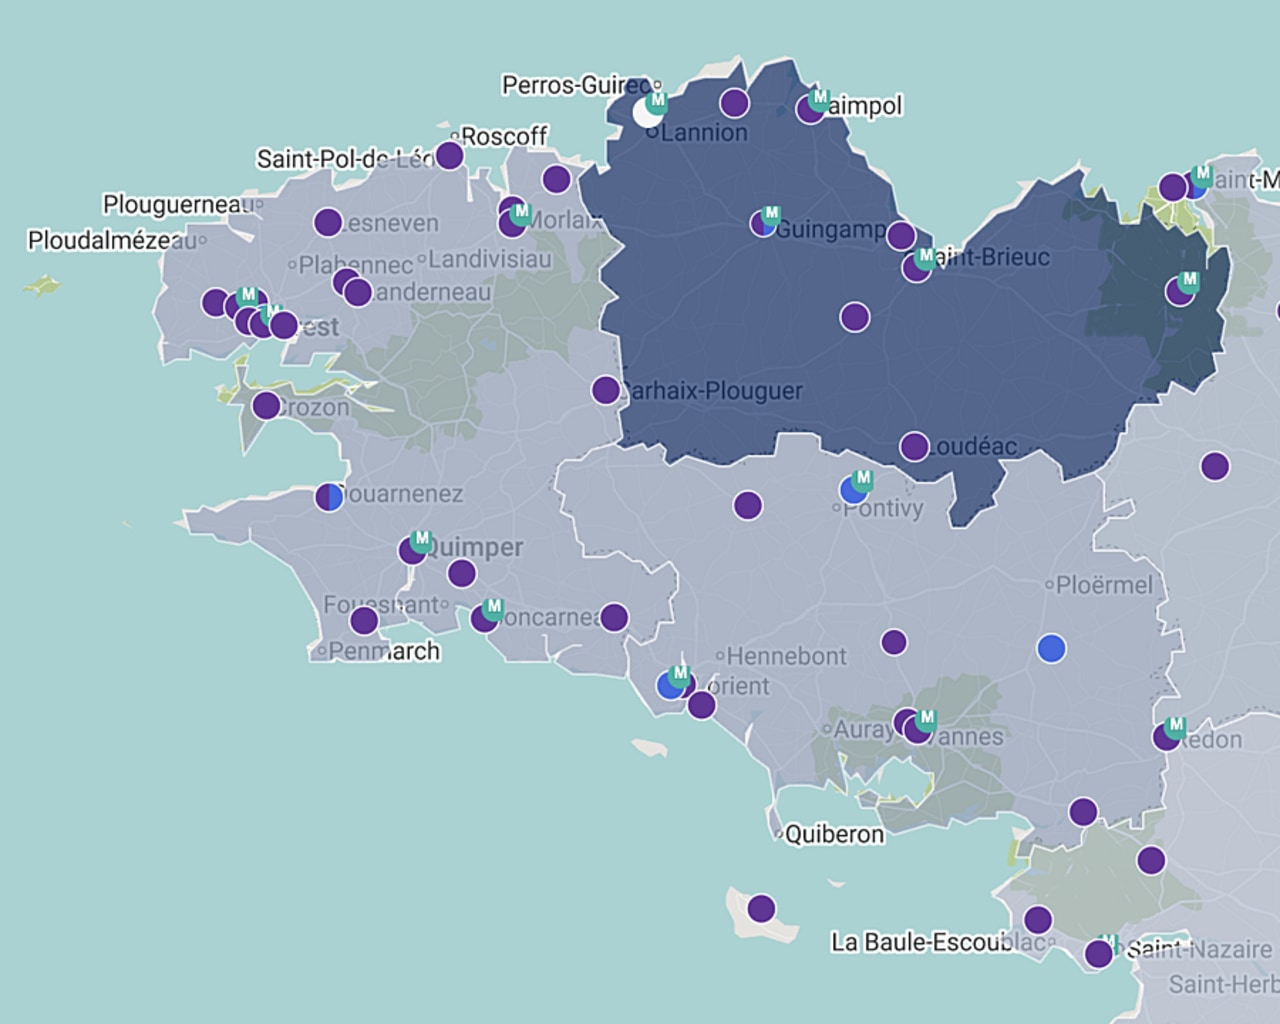Select the purple marker beside Roscoff
Screen dimensions: 1280x1024
[449, 155]
